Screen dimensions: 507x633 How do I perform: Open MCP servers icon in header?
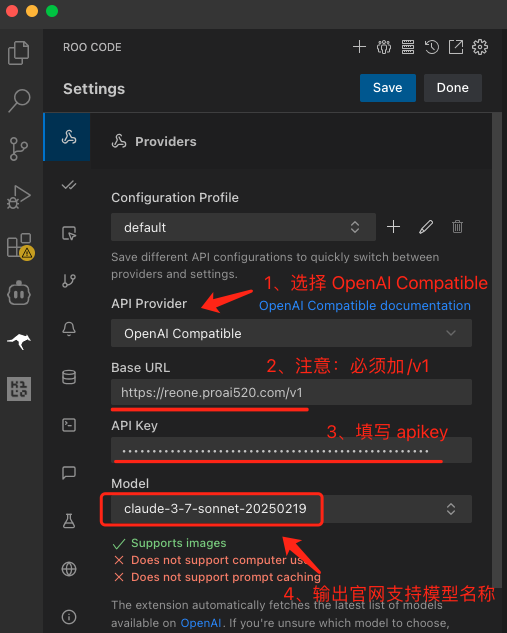408,47
